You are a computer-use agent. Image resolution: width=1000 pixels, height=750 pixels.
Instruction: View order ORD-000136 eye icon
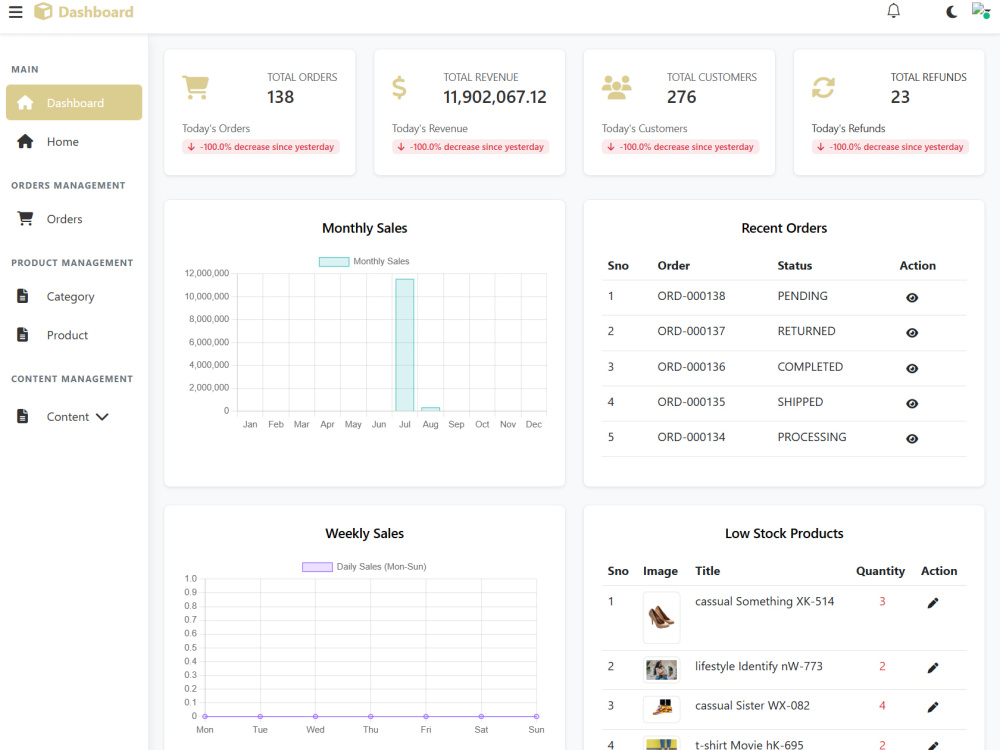(912, 369)
